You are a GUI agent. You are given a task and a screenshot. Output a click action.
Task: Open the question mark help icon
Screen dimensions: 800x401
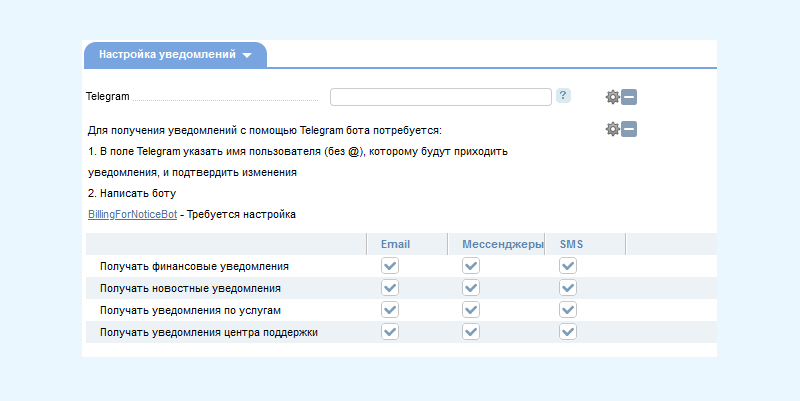563,95
